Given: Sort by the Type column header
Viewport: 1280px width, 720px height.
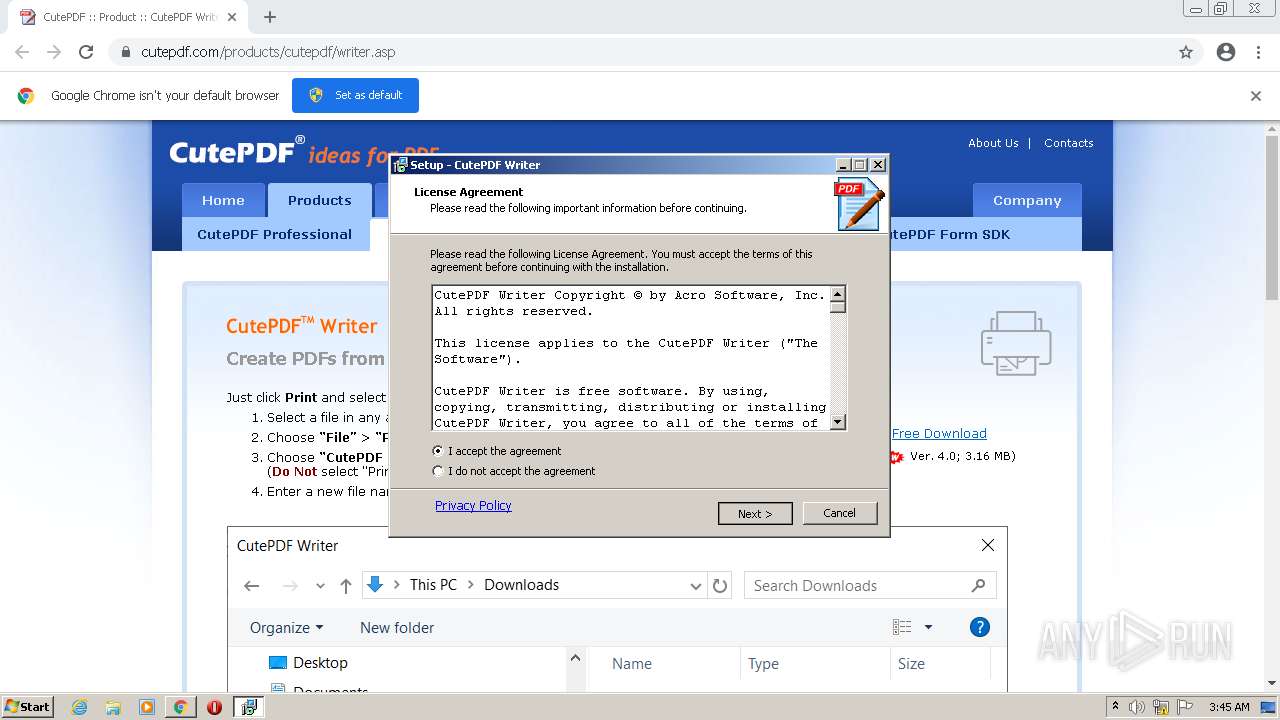Looking at the screenshot, I should (763, 664).
